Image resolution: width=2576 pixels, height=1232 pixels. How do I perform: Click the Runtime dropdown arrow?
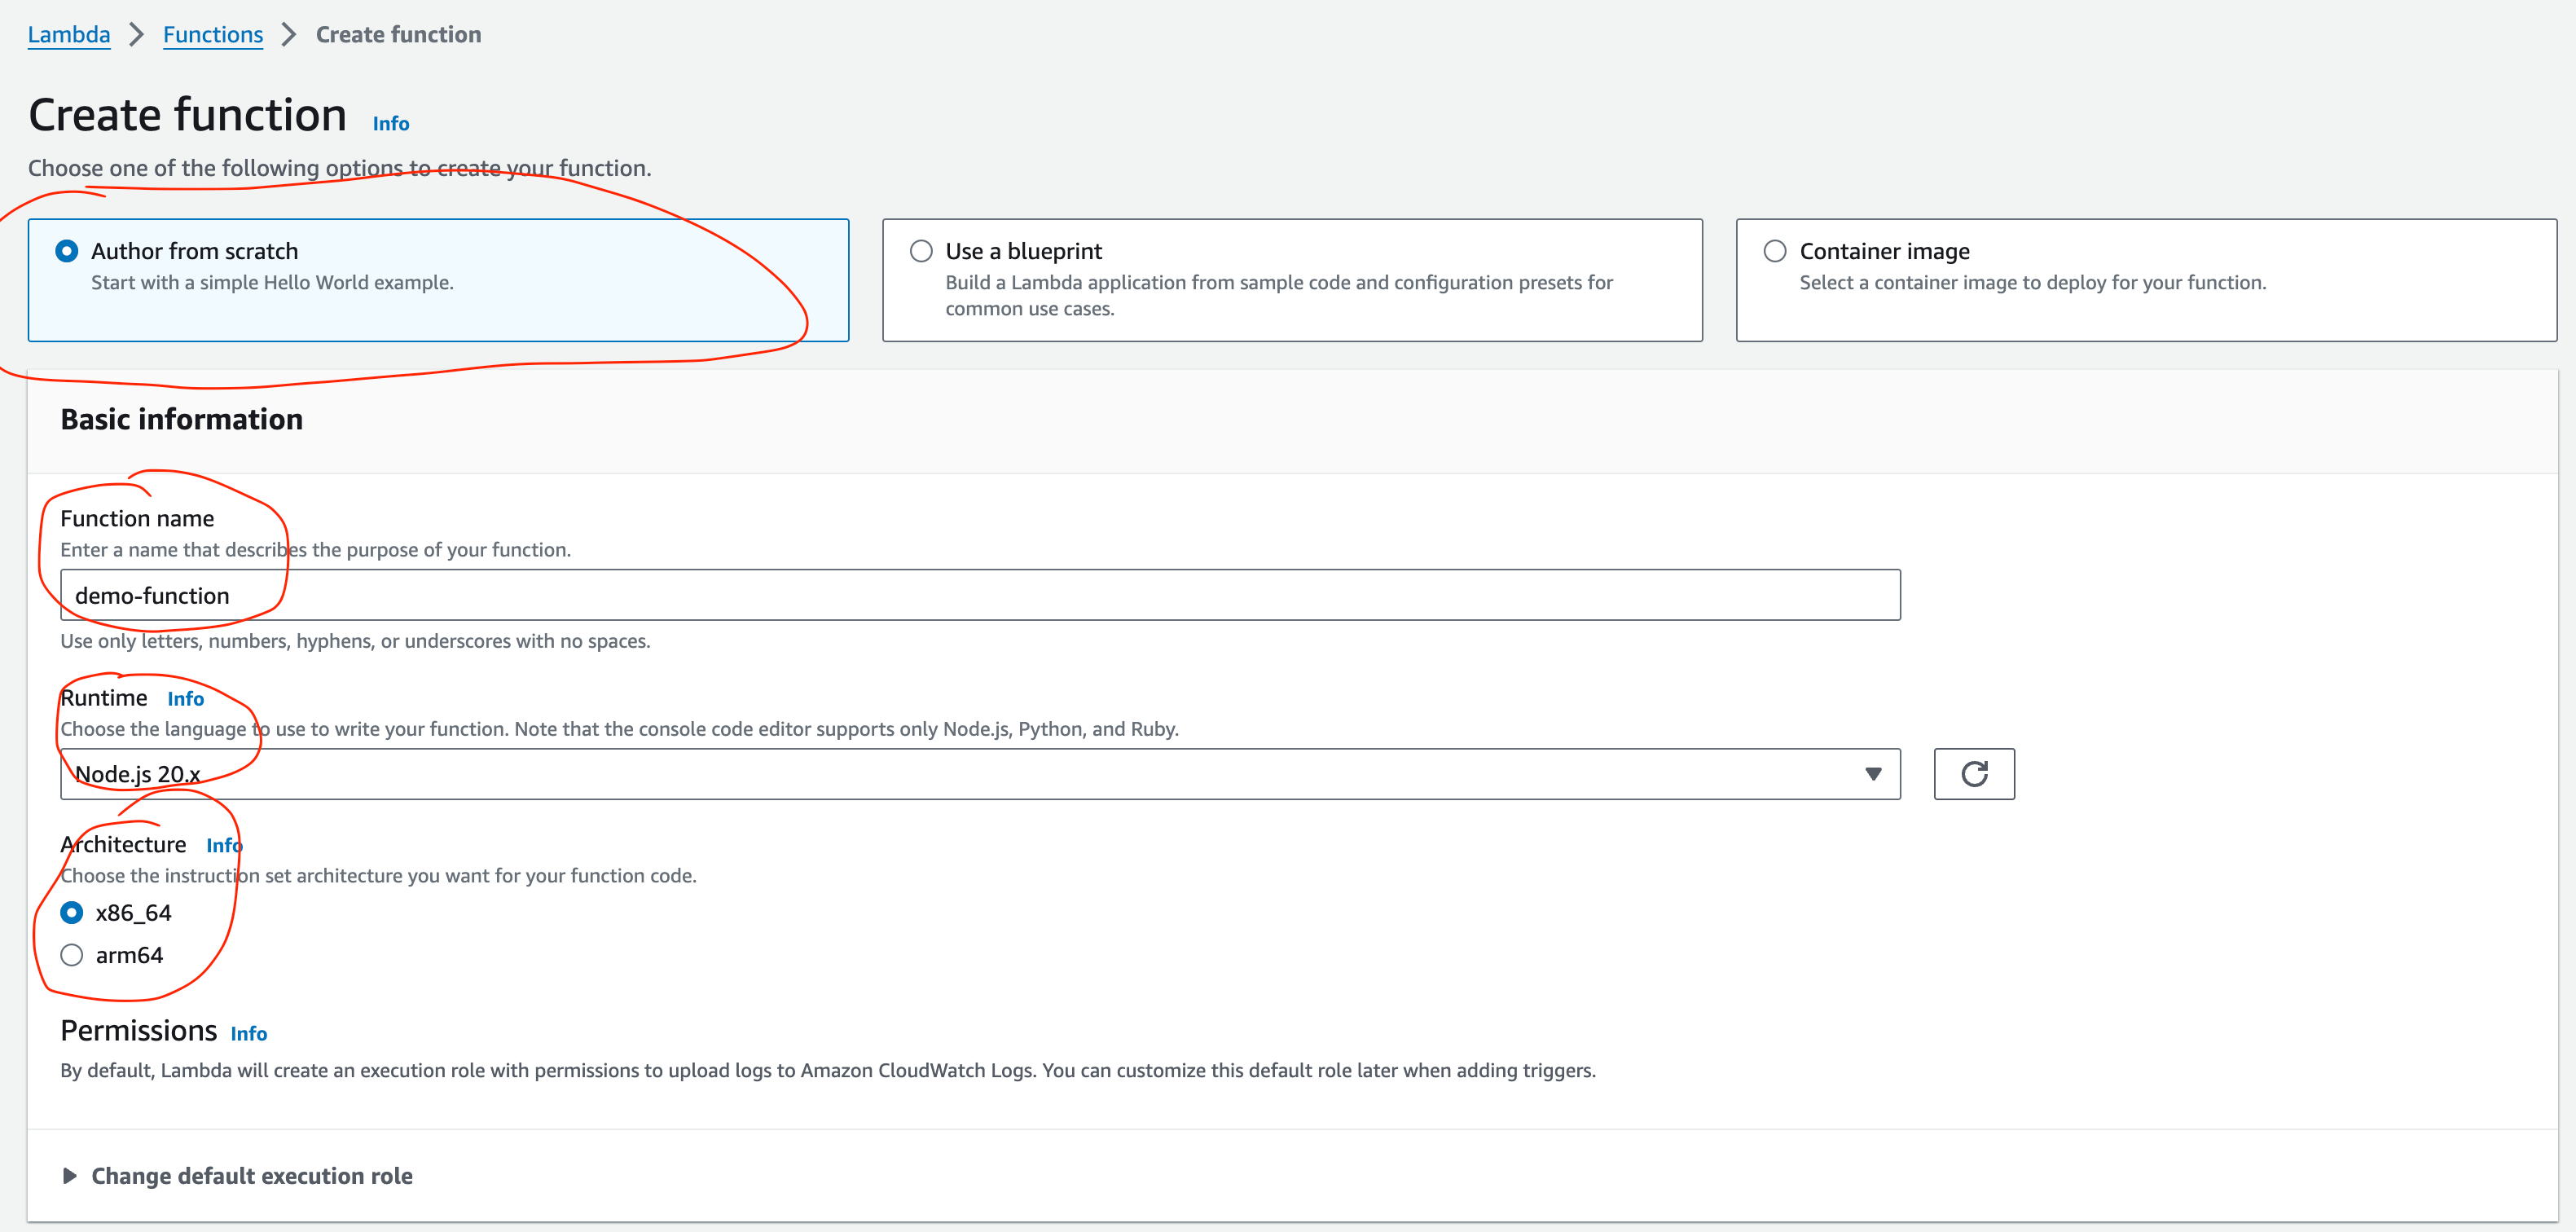pyautogui.click(x=1873, y=774)
